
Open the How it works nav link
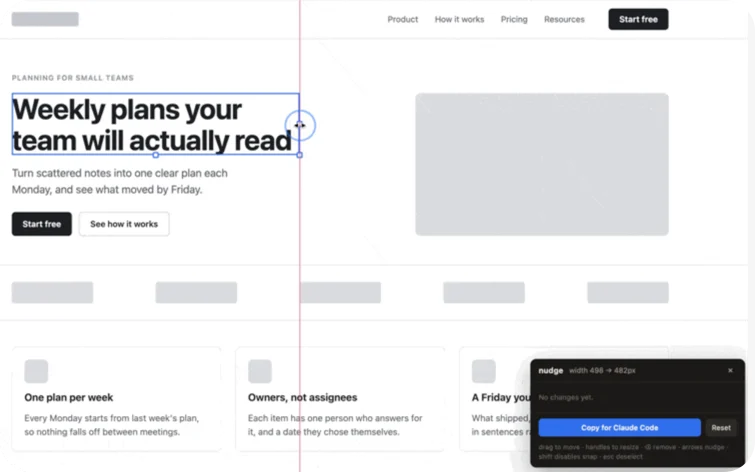(x=459, y=19)
